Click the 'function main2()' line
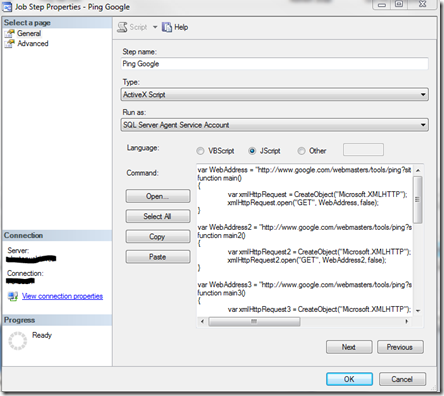 tap(221, 236)
